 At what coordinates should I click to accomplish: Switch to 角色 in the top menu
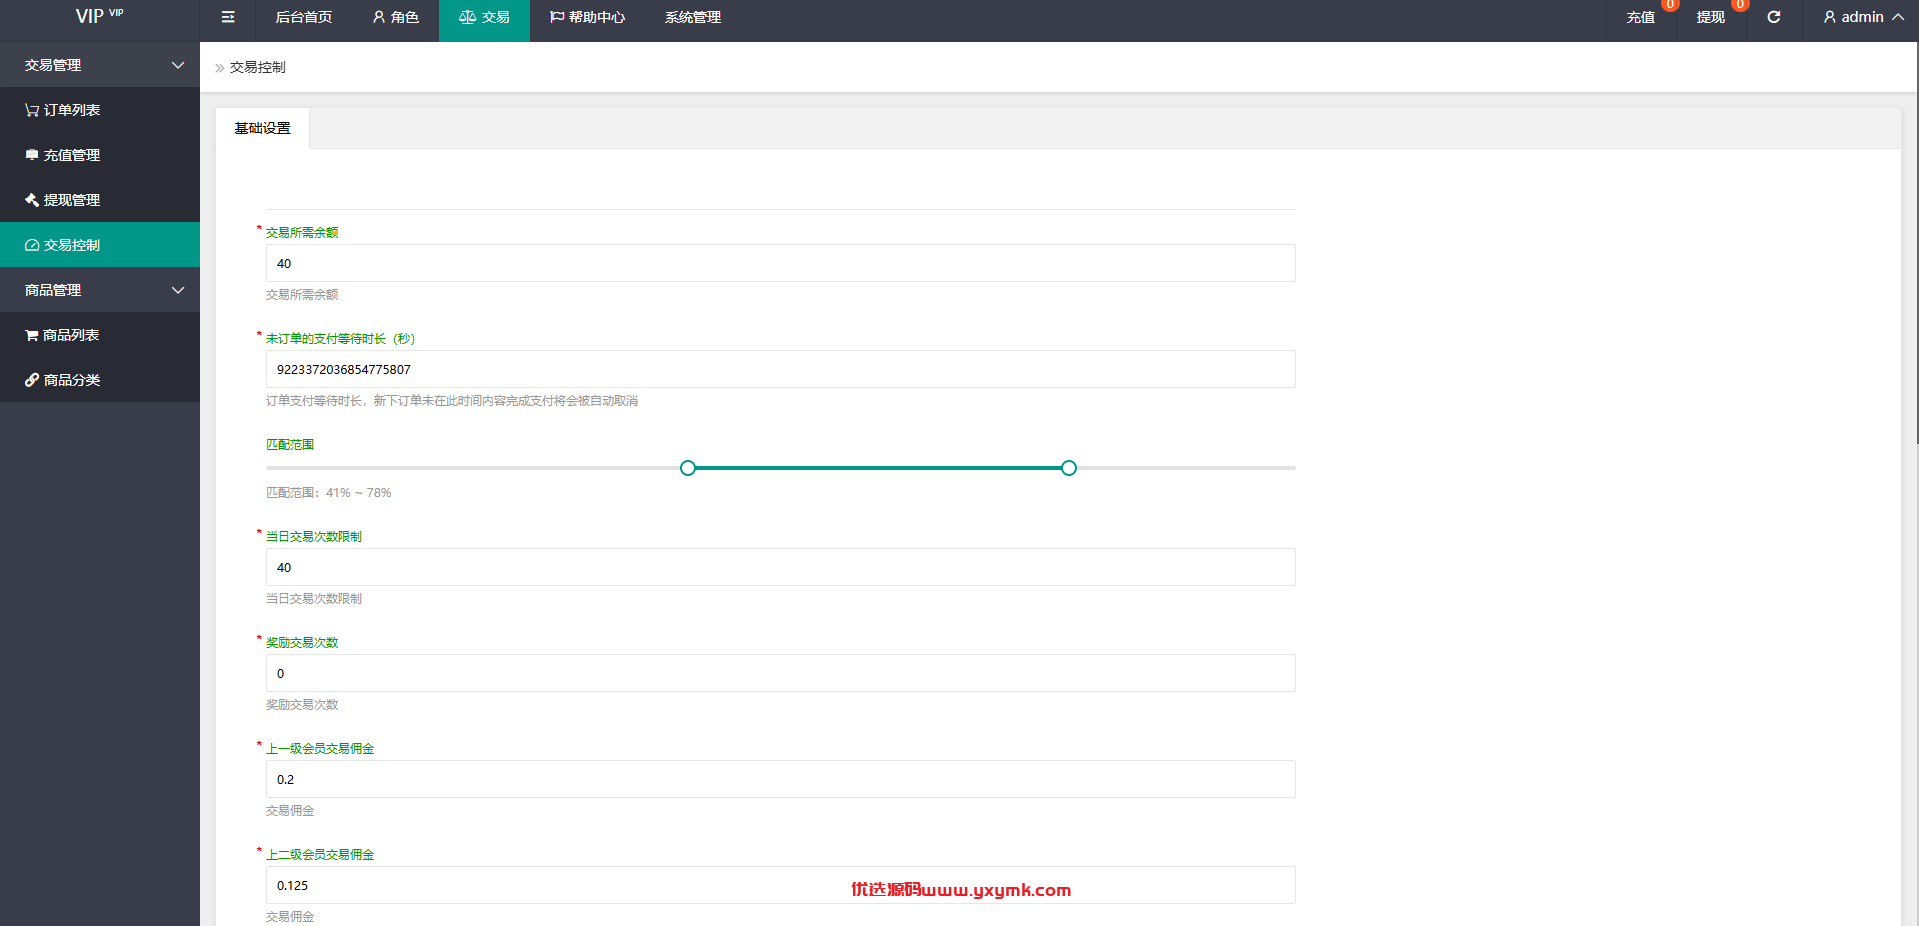(396, 17)
